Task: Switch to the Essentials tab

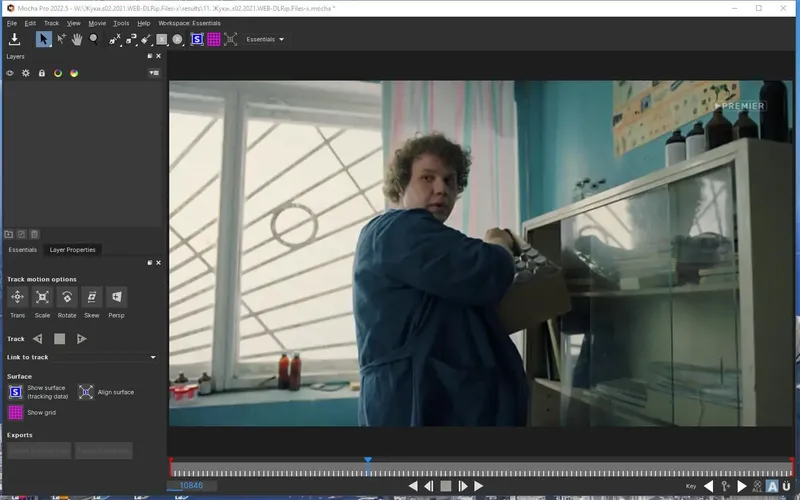Action: [x=22, y=249]
